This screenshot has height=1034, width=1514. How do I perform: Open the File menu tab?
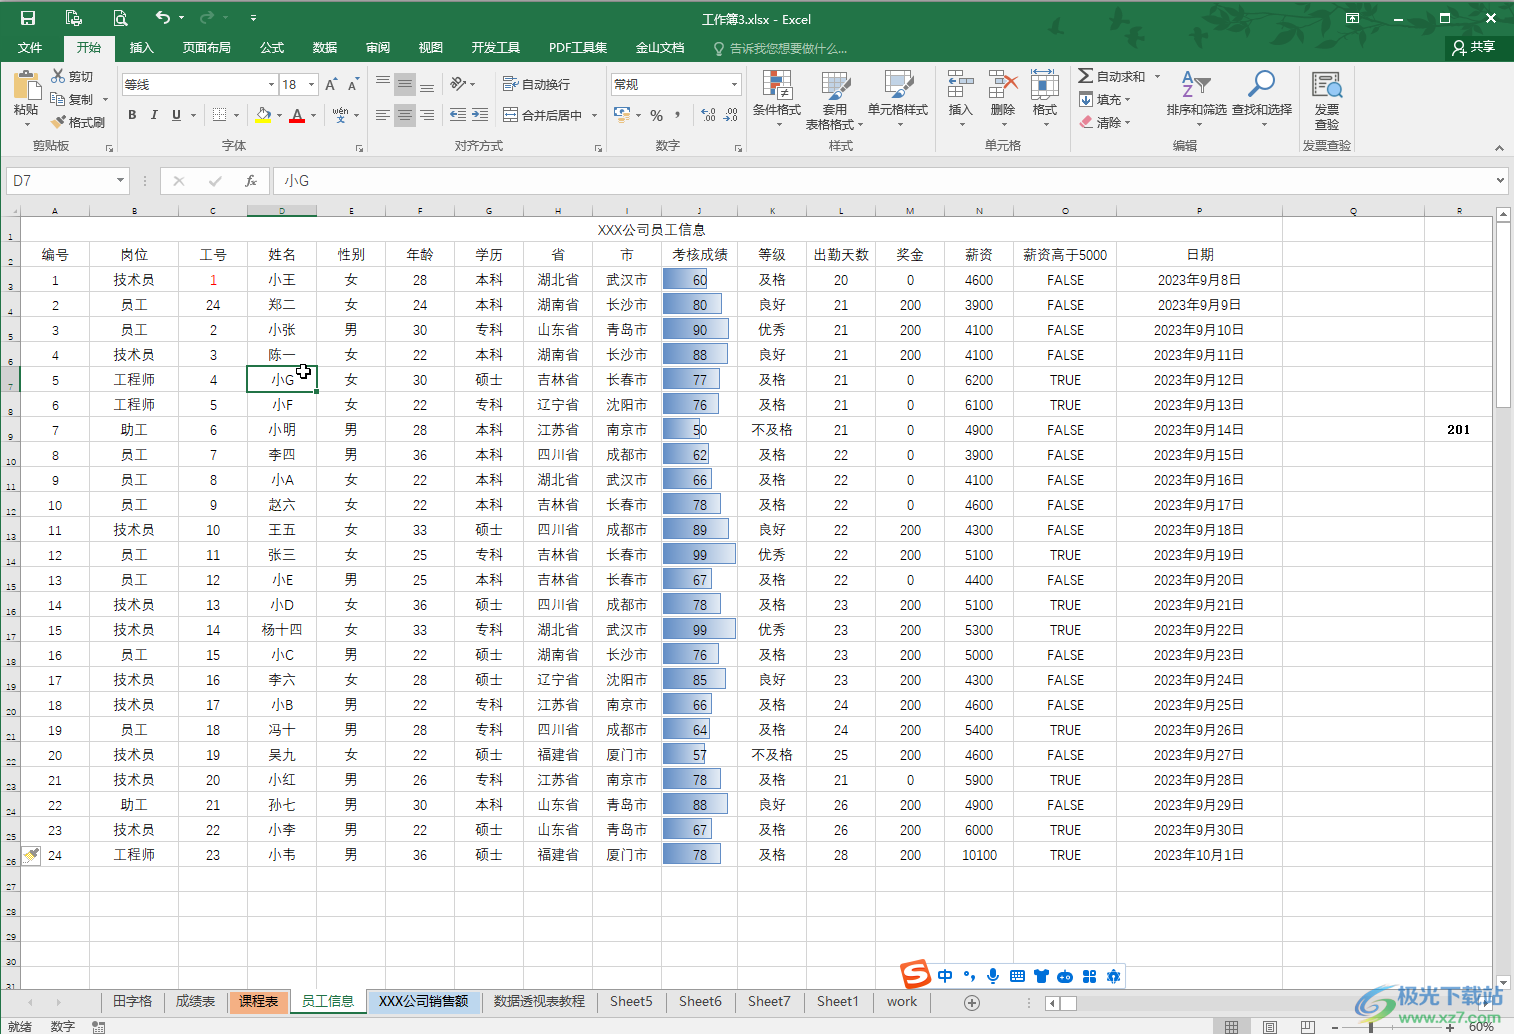coord(30,48)
